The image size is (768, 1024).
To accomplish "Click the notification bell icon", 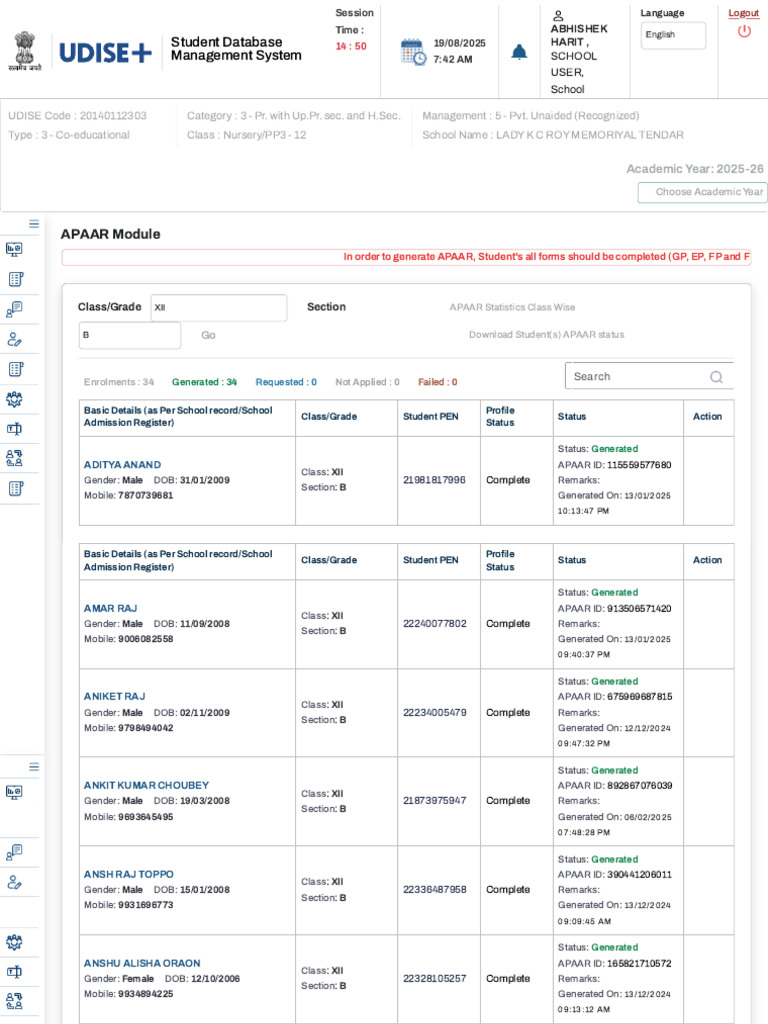I will click(519, 52).
